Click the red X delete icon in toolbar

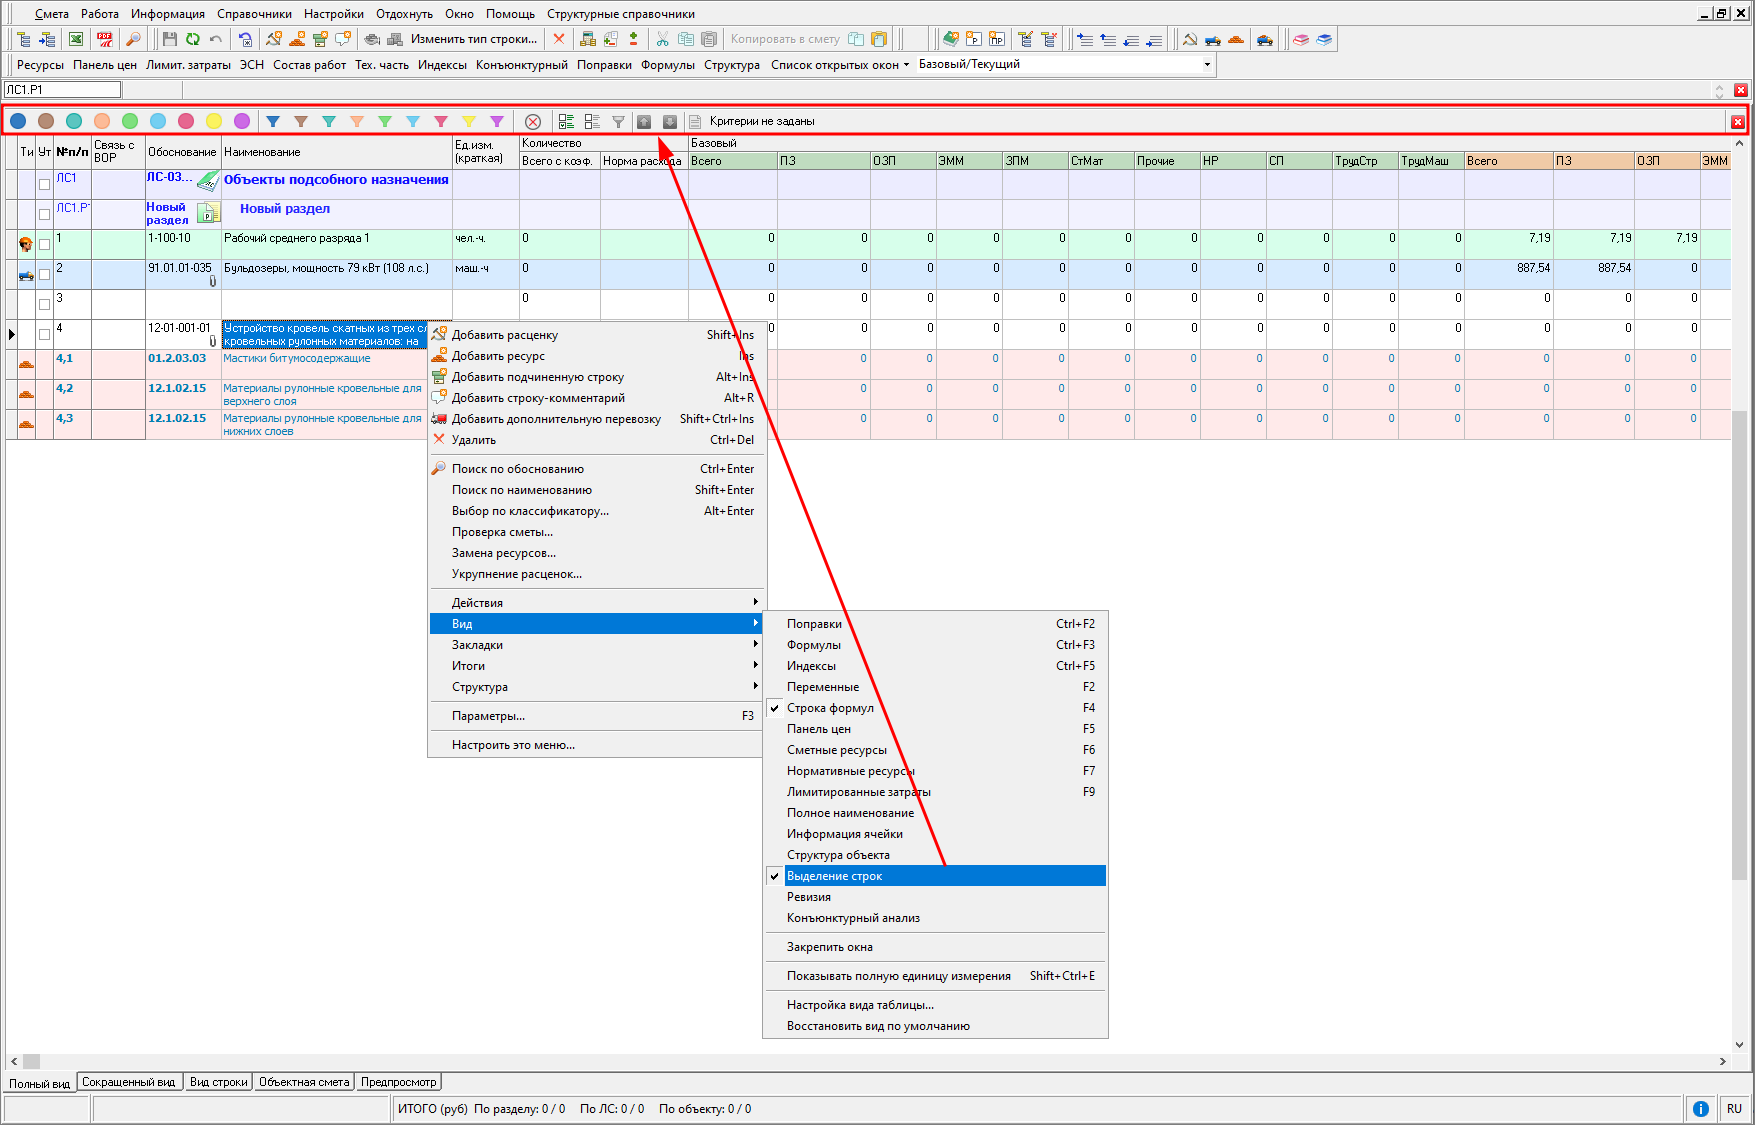[559, 39]
